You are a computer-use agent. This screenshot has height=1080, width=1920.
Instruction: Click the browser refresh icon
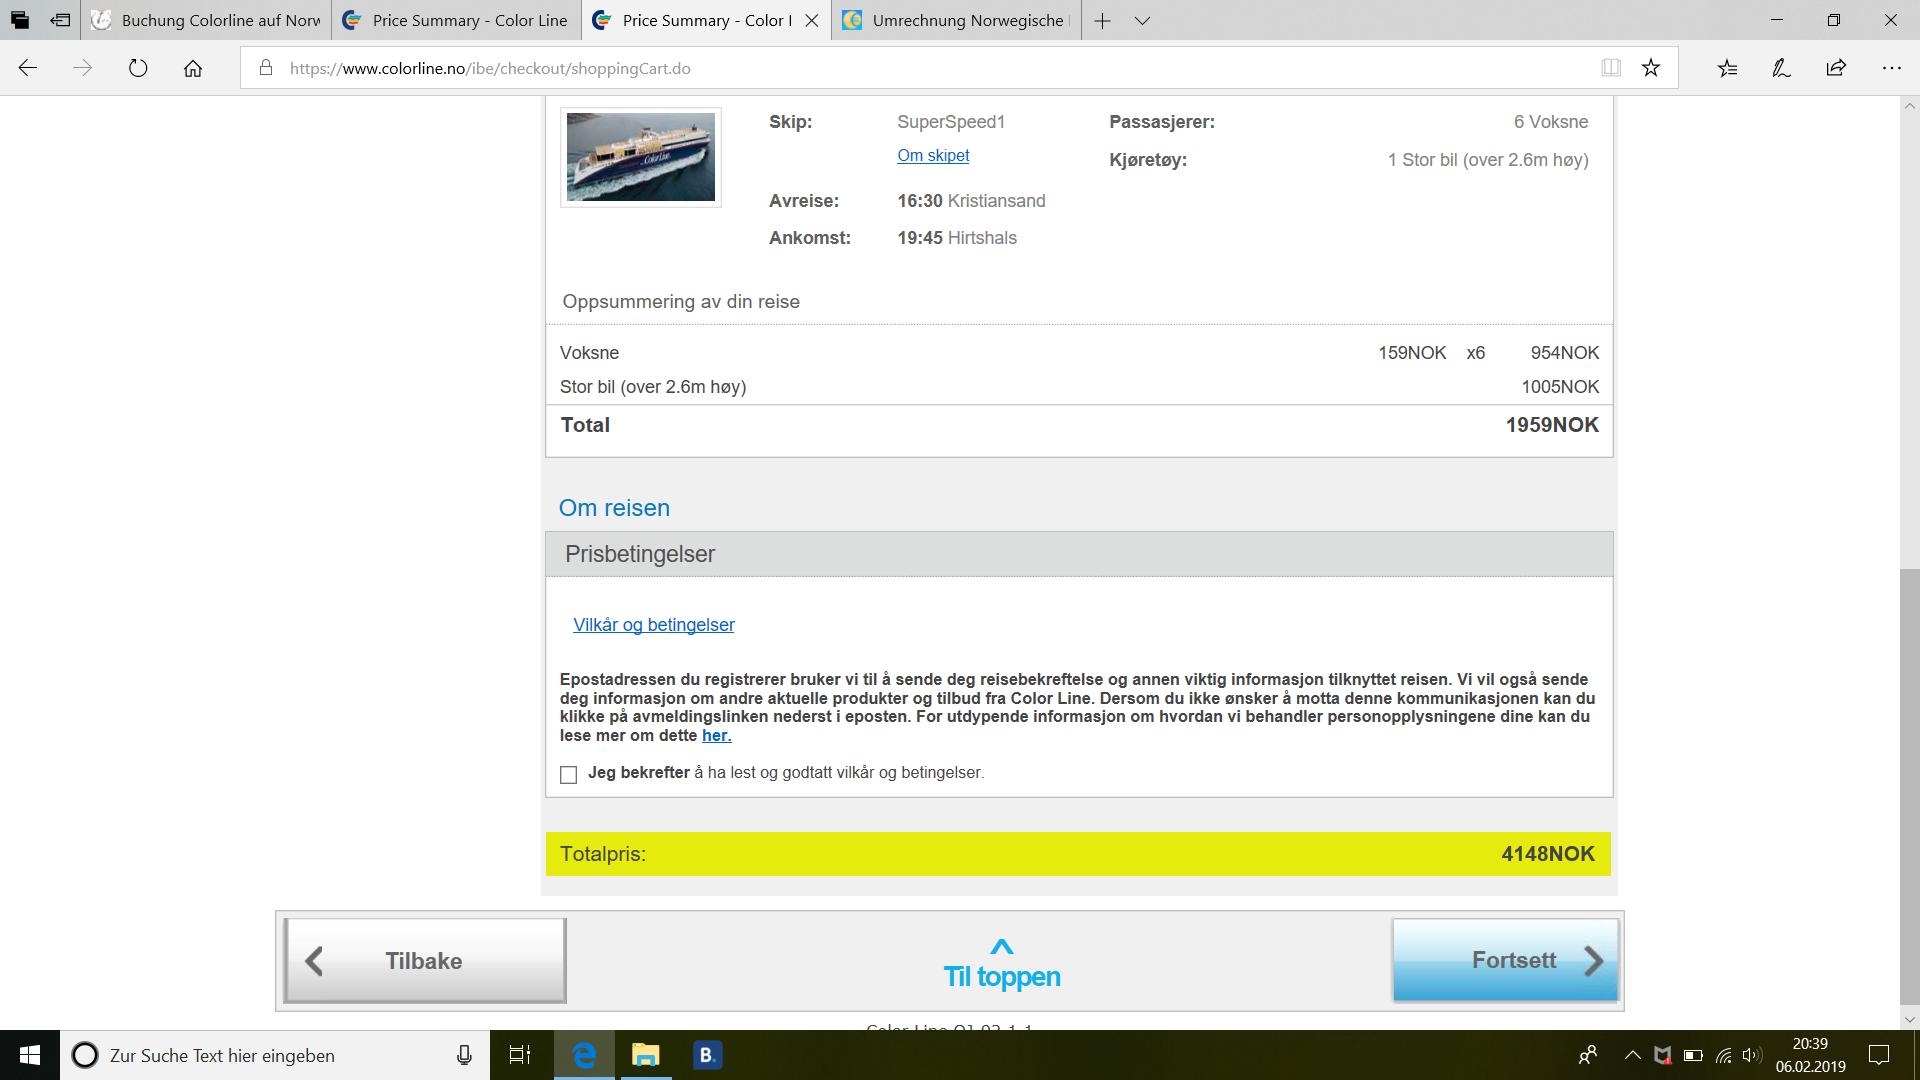[138, 68]
